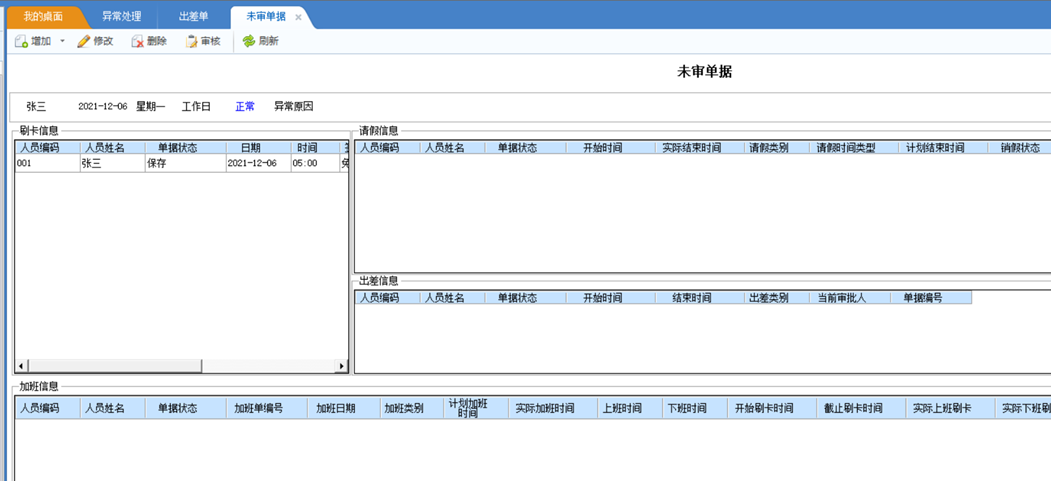Click 人员姓名 column header in 刷卡信息
The height and width of the screenshot is (481, 1051).
[112, 147]
